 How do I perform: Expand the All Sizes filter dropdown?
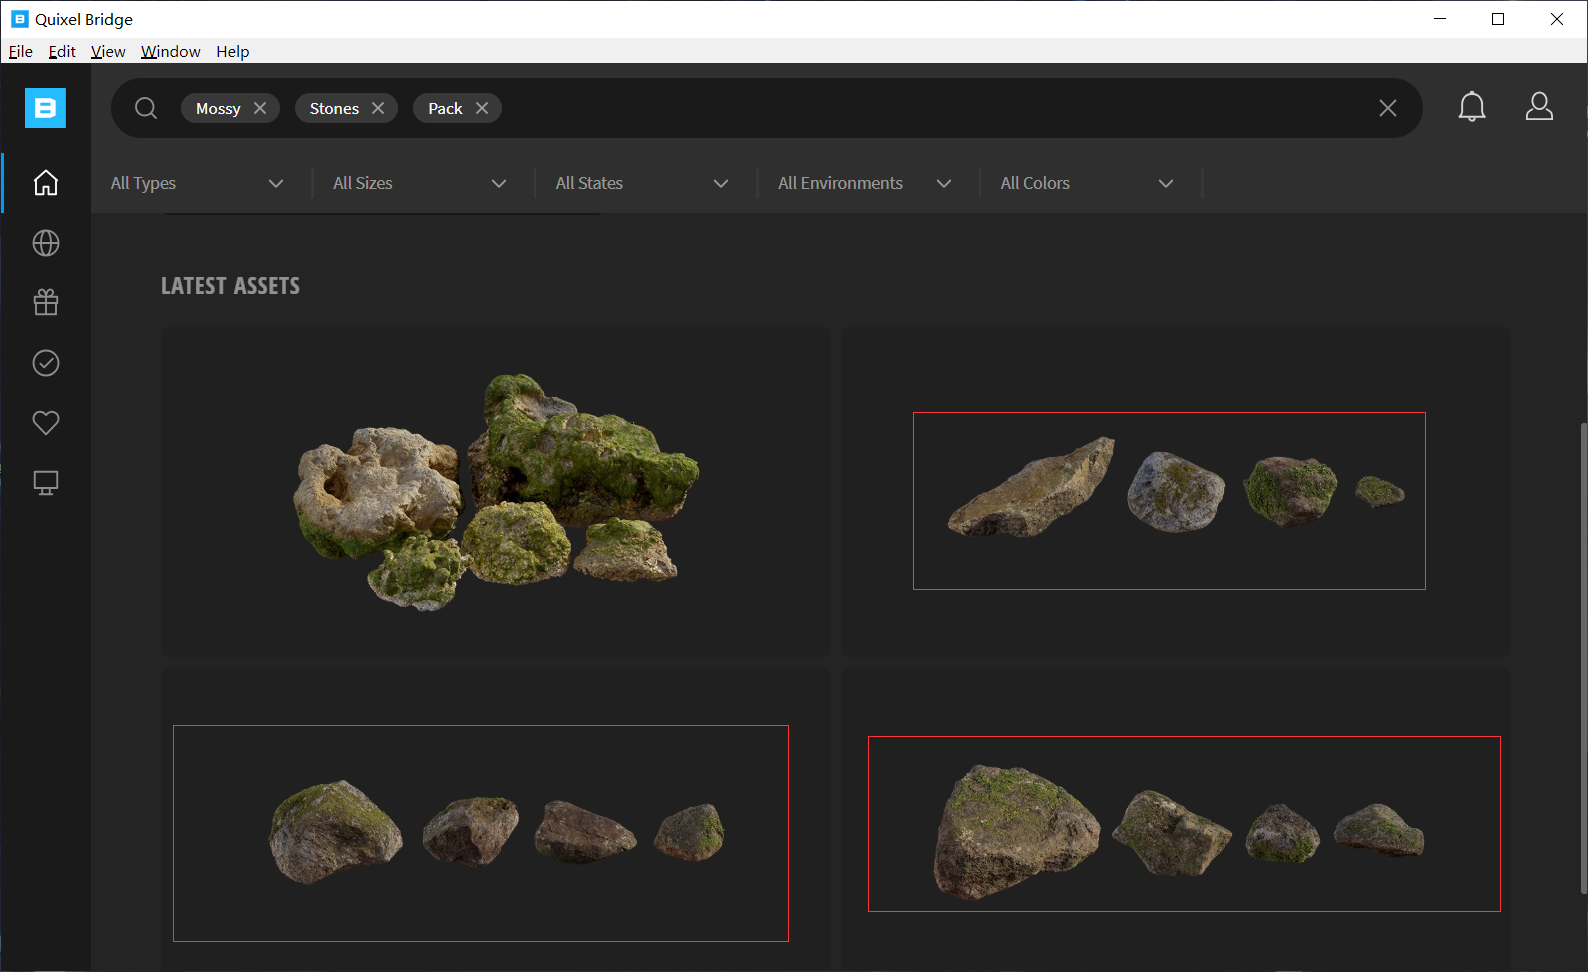pos(420,183)
